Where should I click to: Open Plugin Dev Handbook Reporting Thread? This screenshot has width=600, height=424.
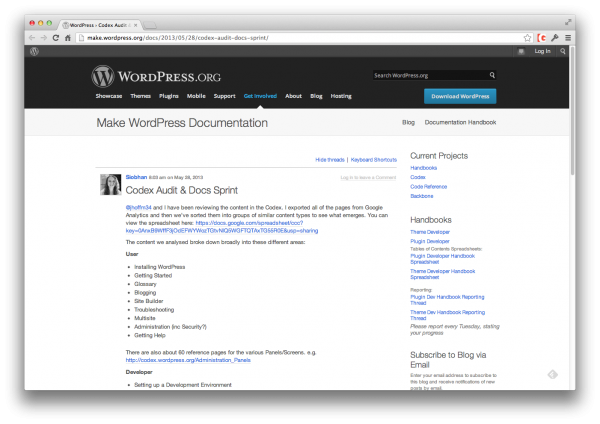447,300
